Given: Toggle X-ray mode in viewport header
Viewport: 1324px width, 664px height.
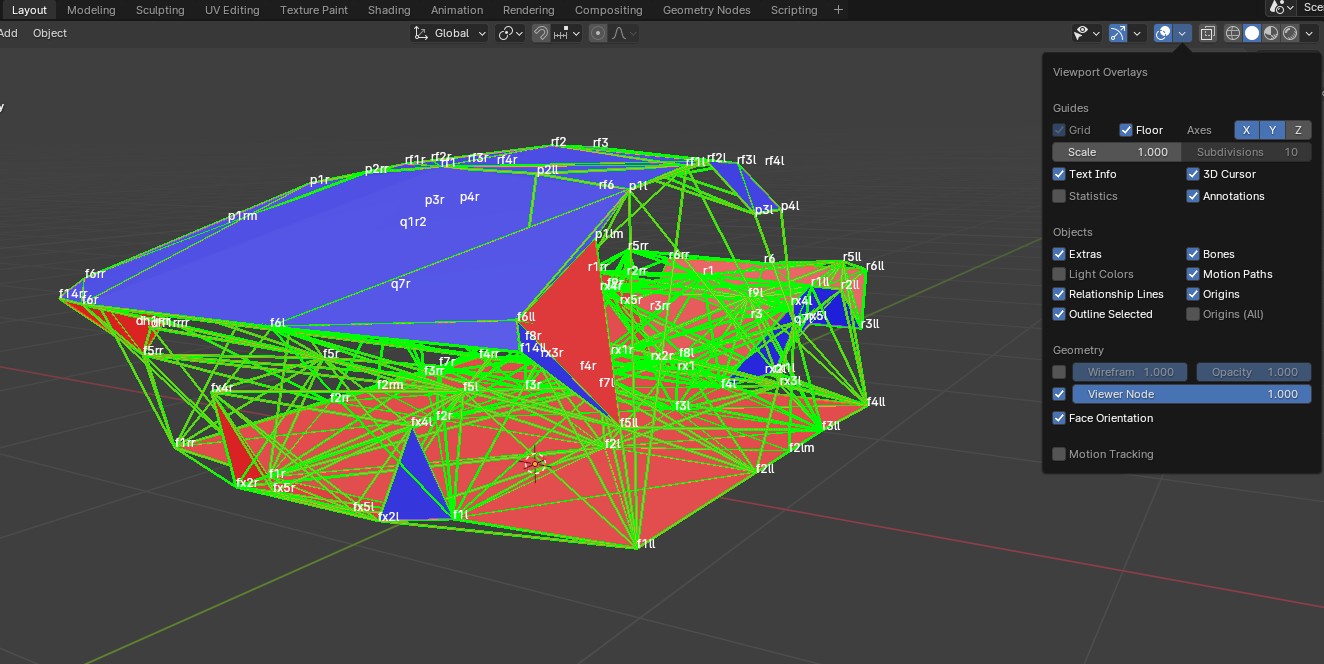Looking at the screenshot, I should click(x=1207, y=33).
